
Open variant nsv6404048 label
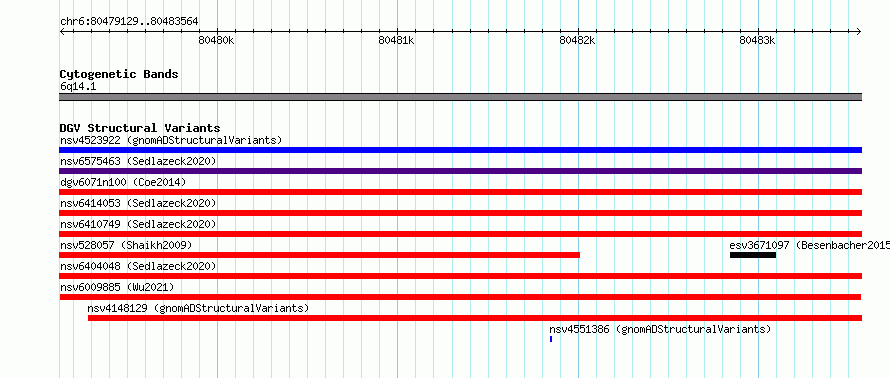pyautogui.click(x=138, y=266)
